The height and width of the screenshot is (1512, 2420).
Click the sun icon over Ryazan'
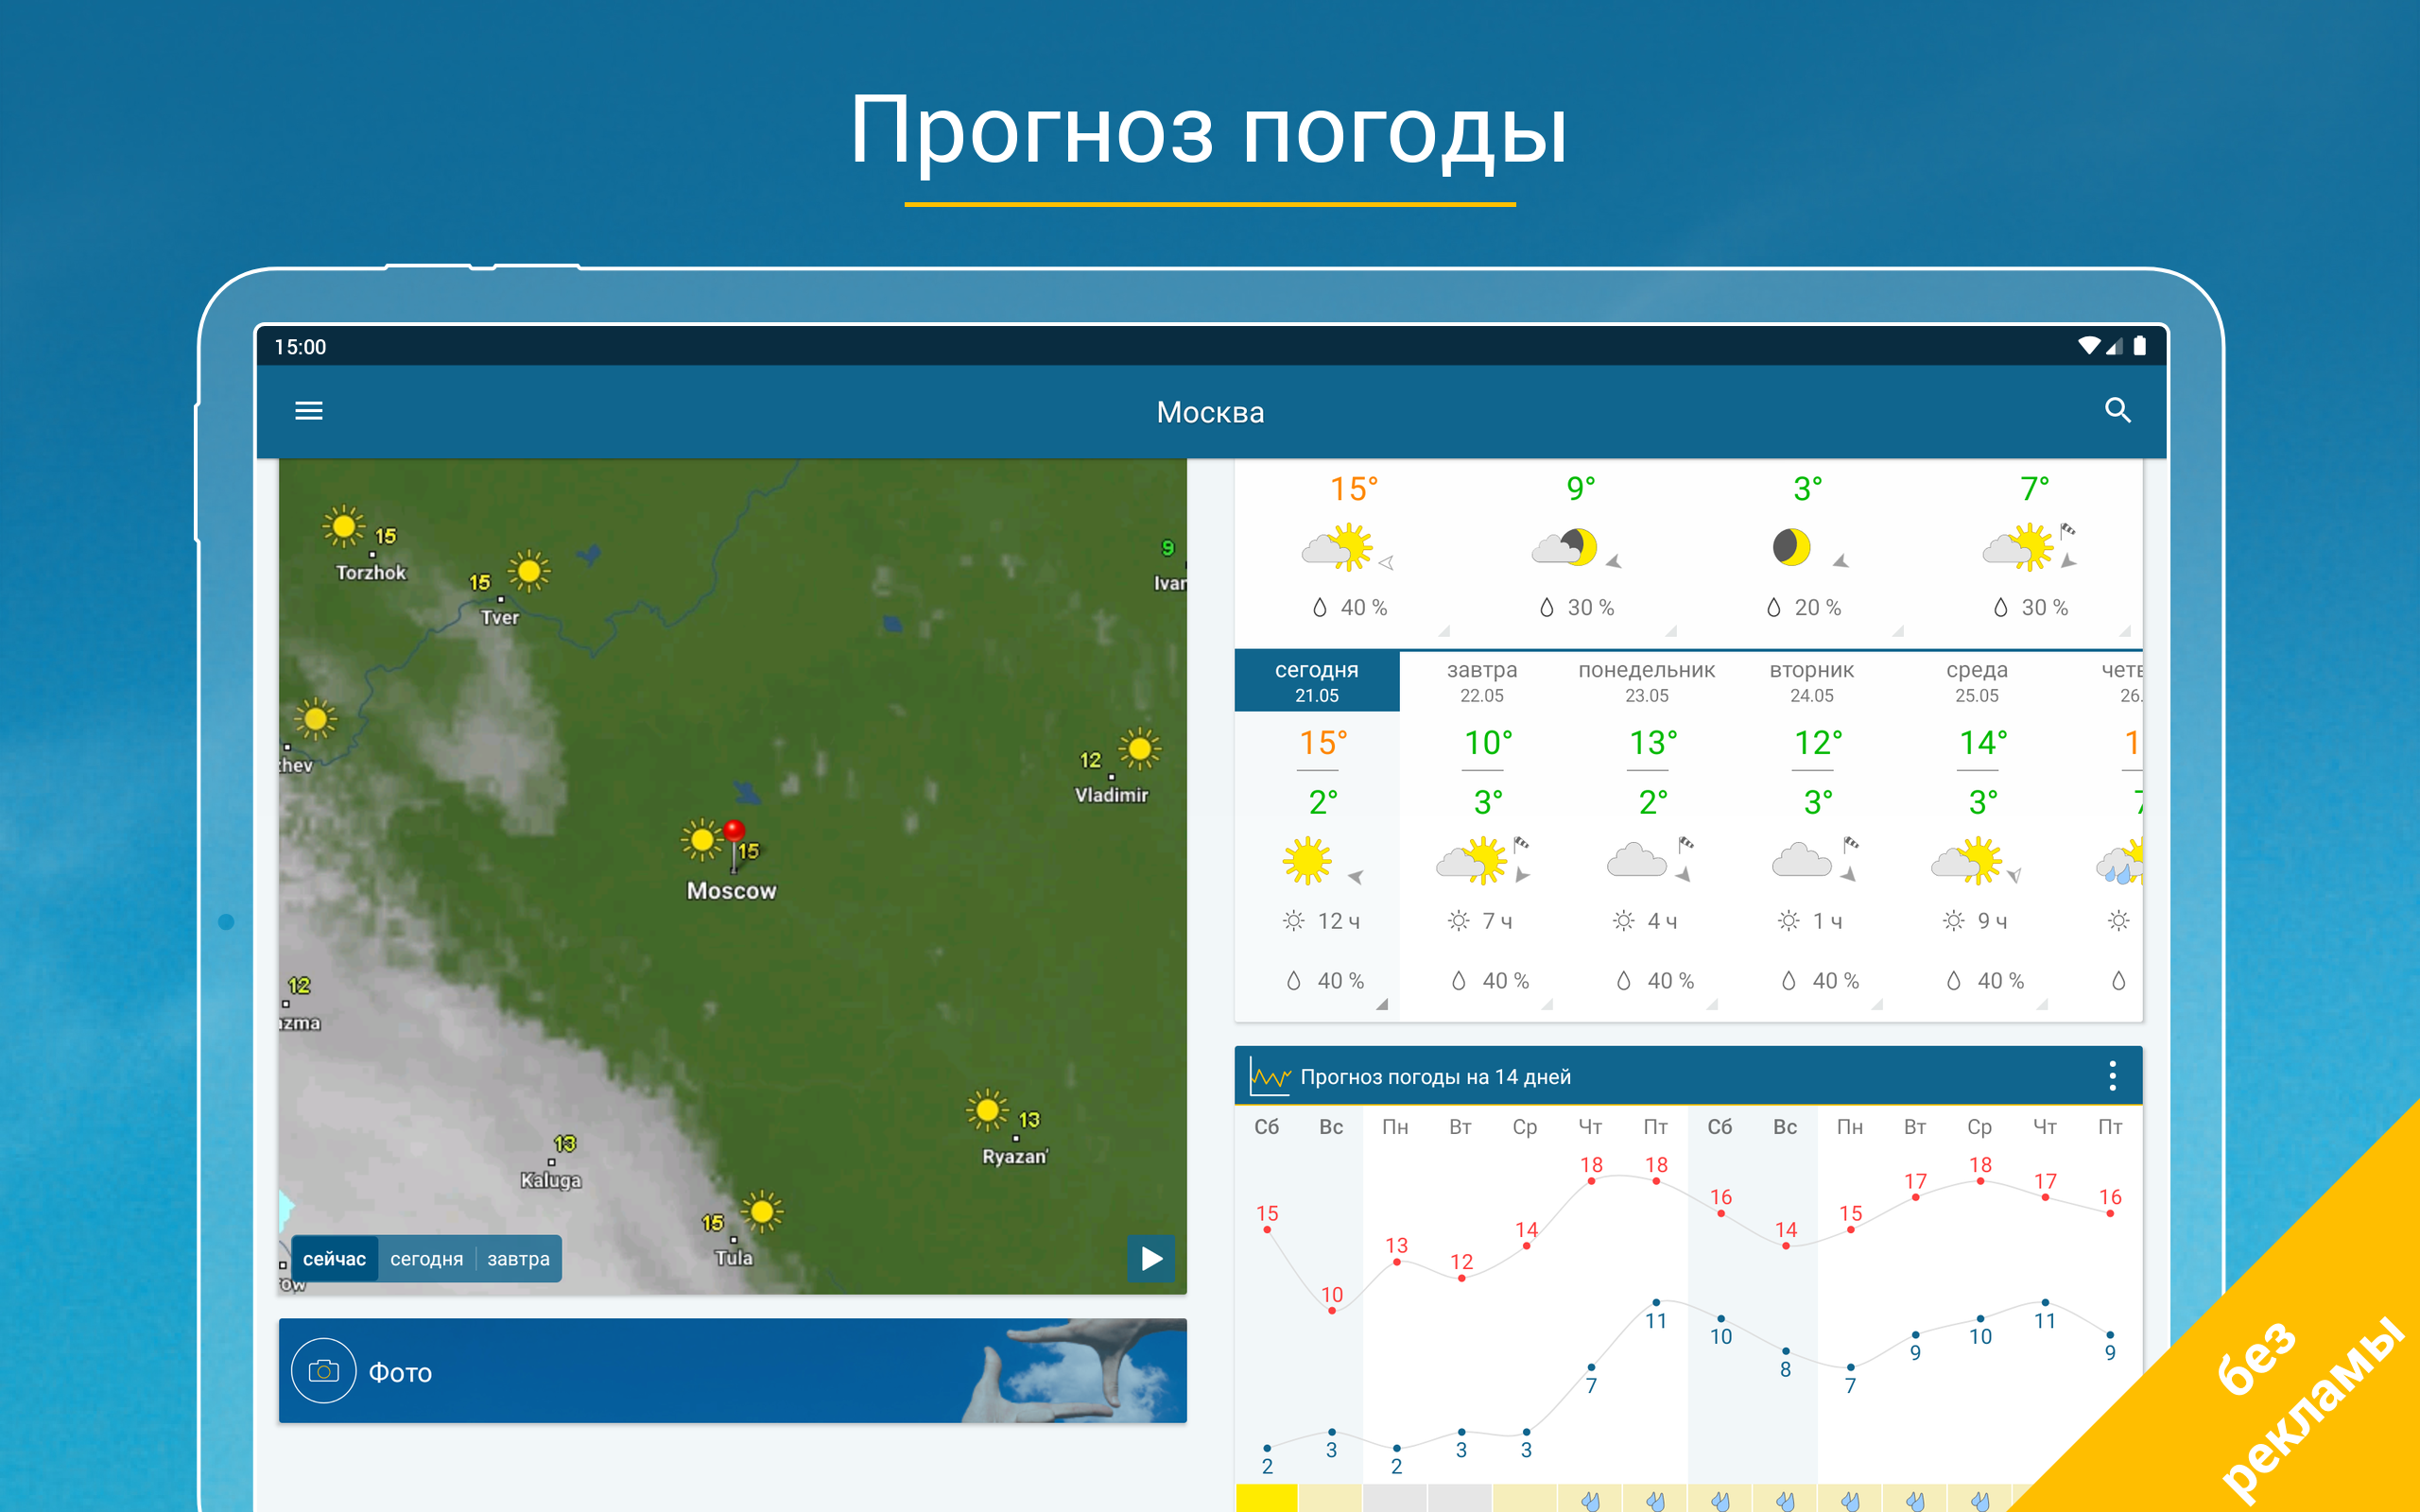[987, 1110]
